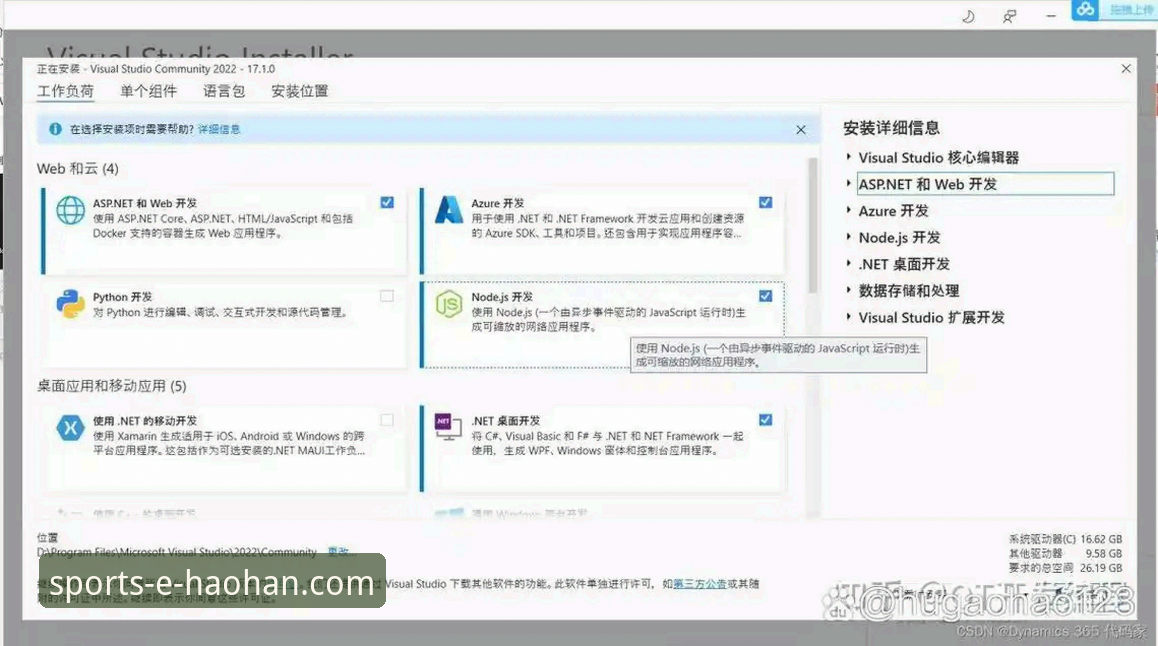Screen dimensions: 1158x646
Task: Click the Xamarin .NET mobile icon
Action: (x=71, y=427)
